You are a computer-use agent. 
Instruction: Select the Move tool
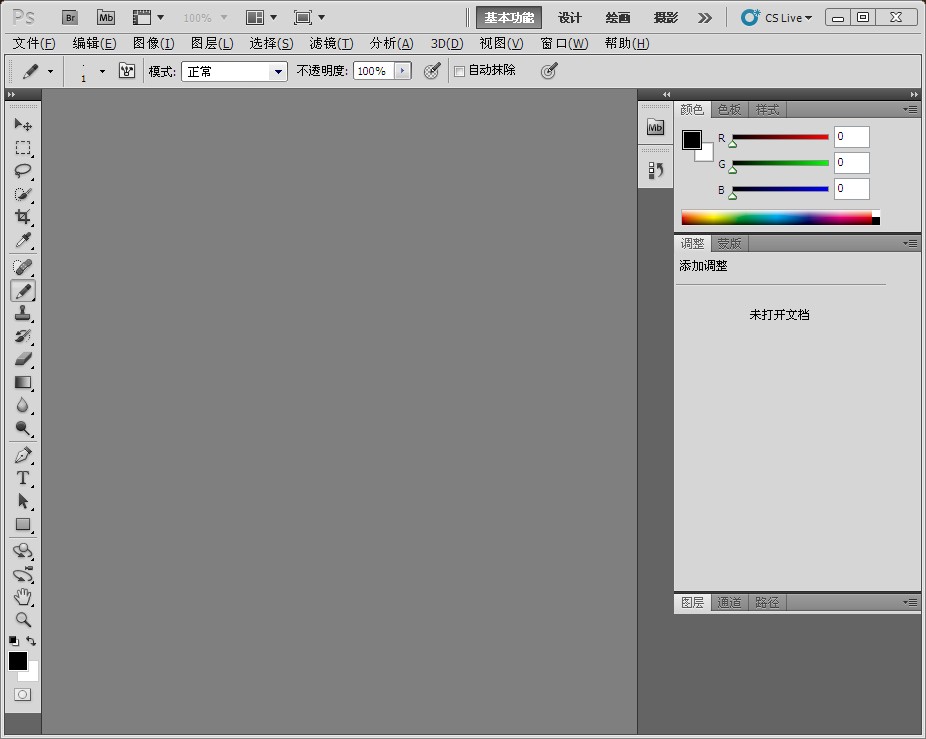tap(23, 124)
